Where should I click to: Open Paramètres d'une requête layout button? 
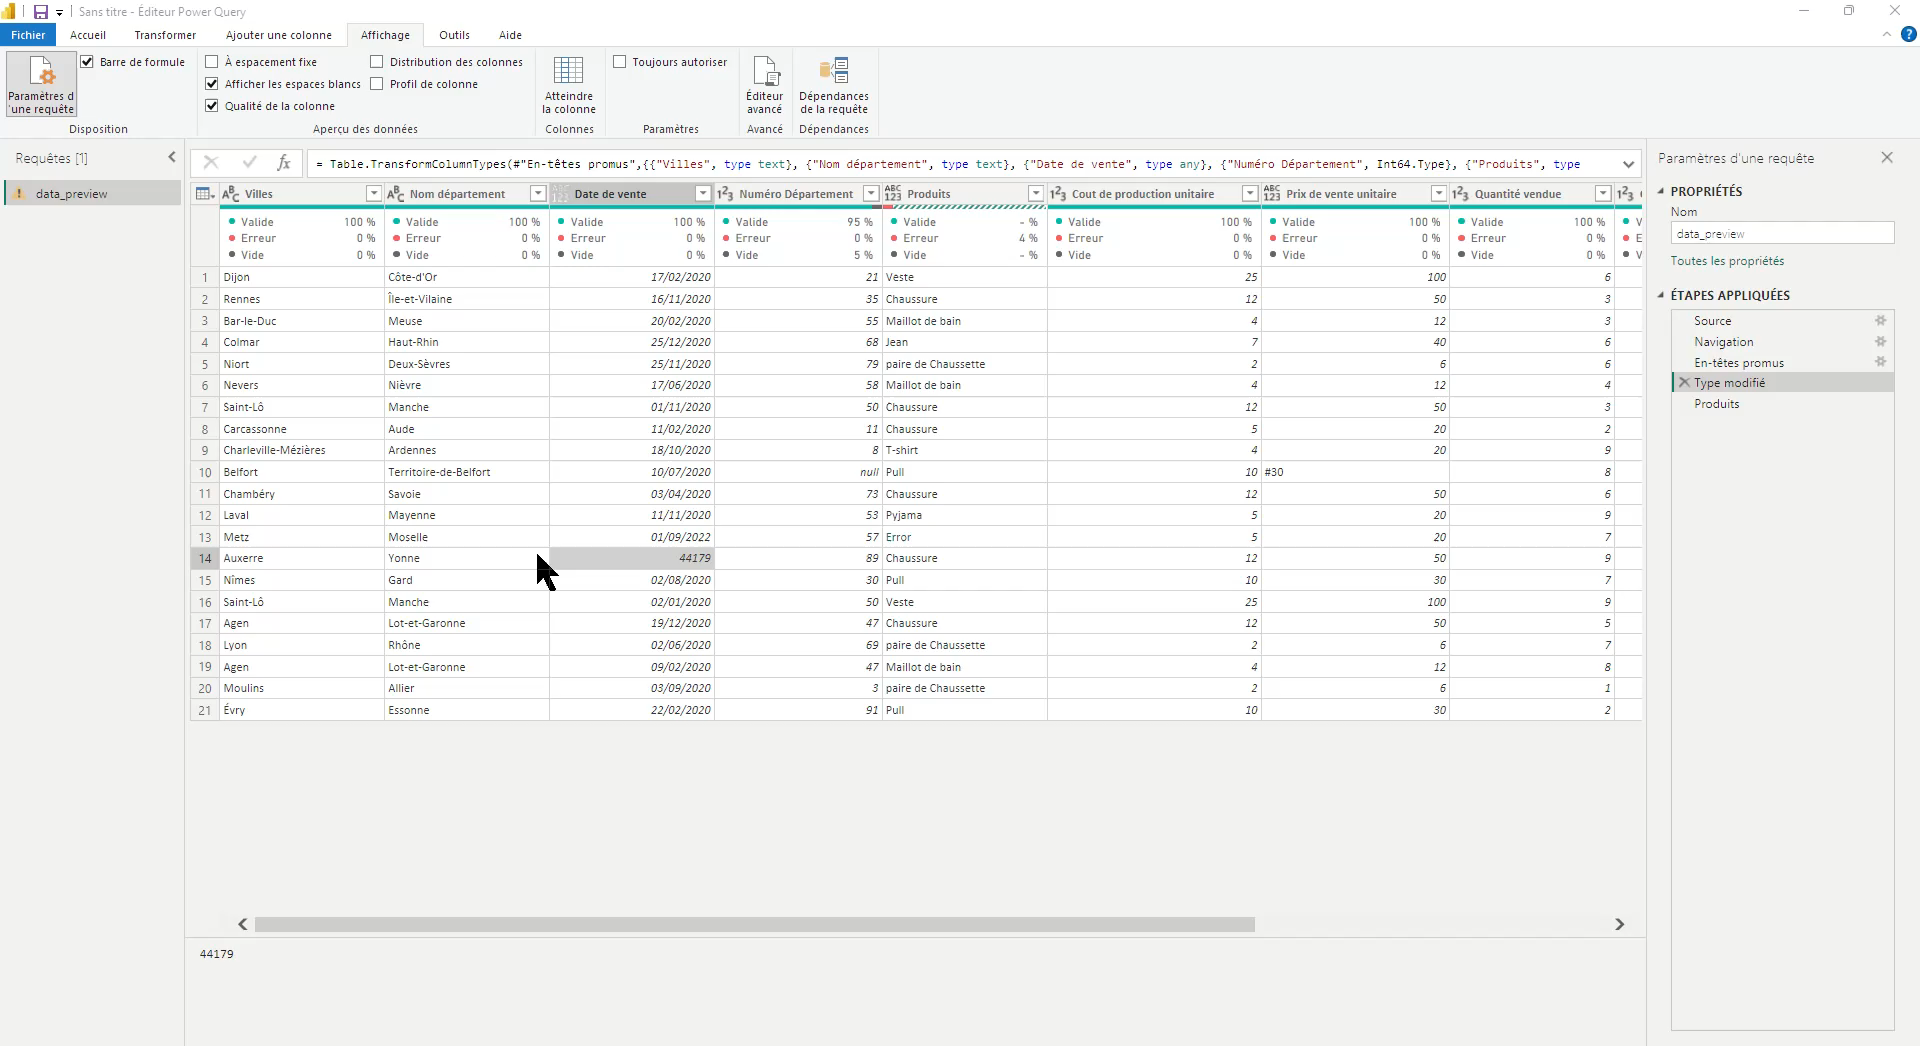41,85
